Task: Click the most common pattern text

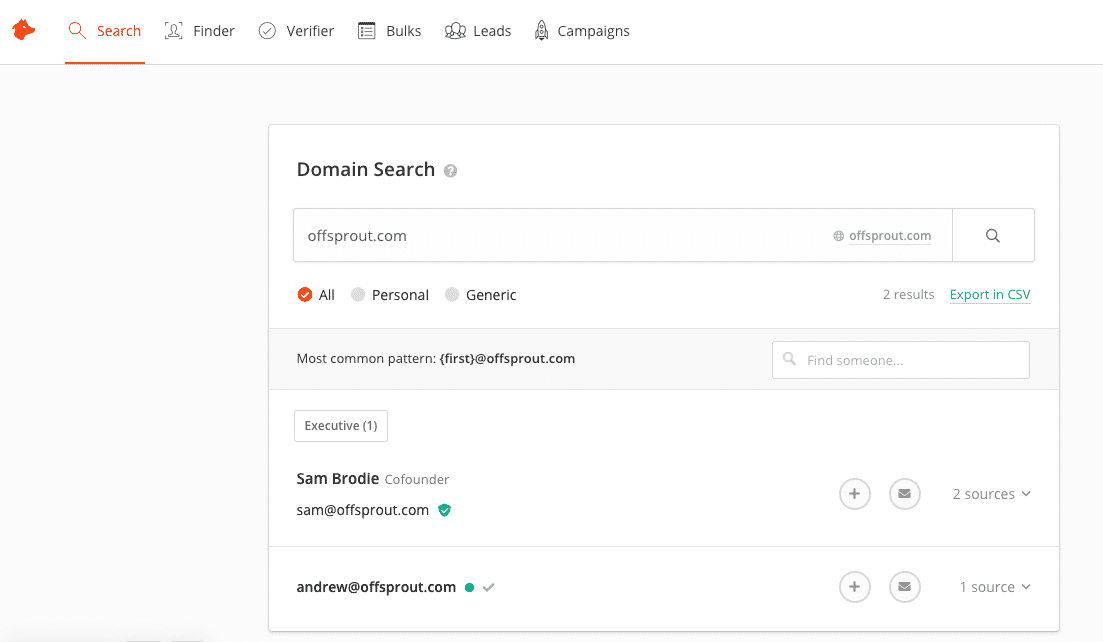Action: [x=435, y=359]
